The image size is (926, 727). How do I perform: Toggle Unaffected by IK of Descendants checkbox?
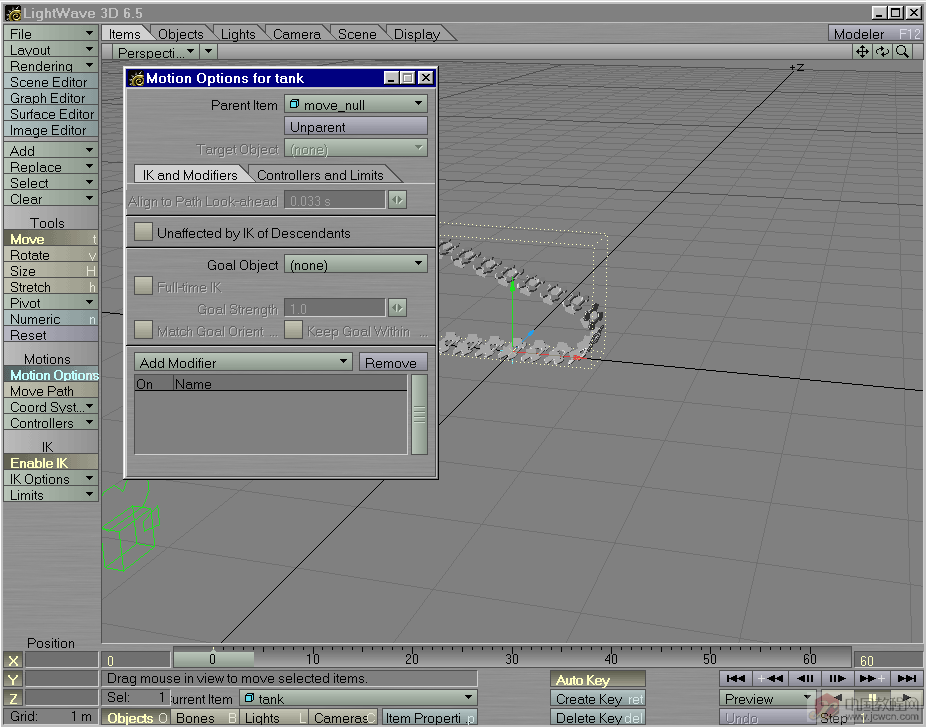(144, 232)
